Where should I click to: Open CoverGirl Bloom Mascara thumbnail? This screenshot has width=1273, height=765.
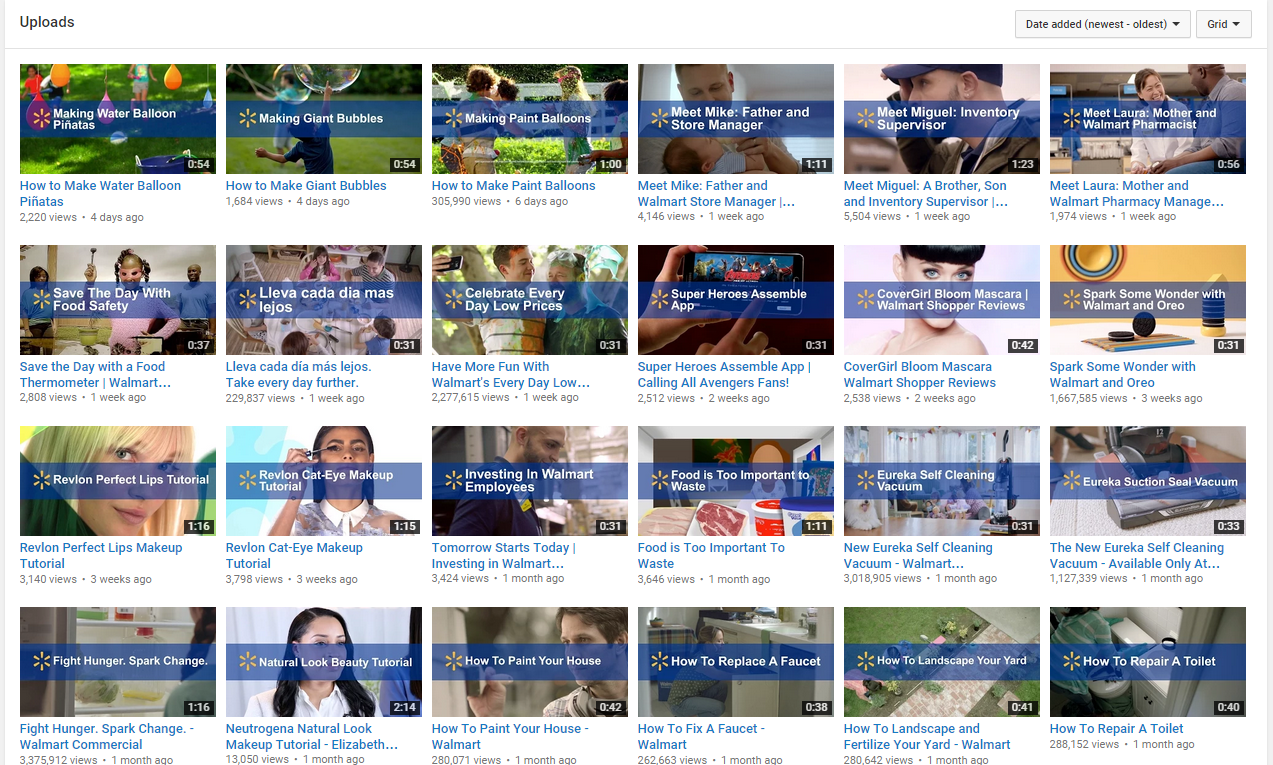942,300
